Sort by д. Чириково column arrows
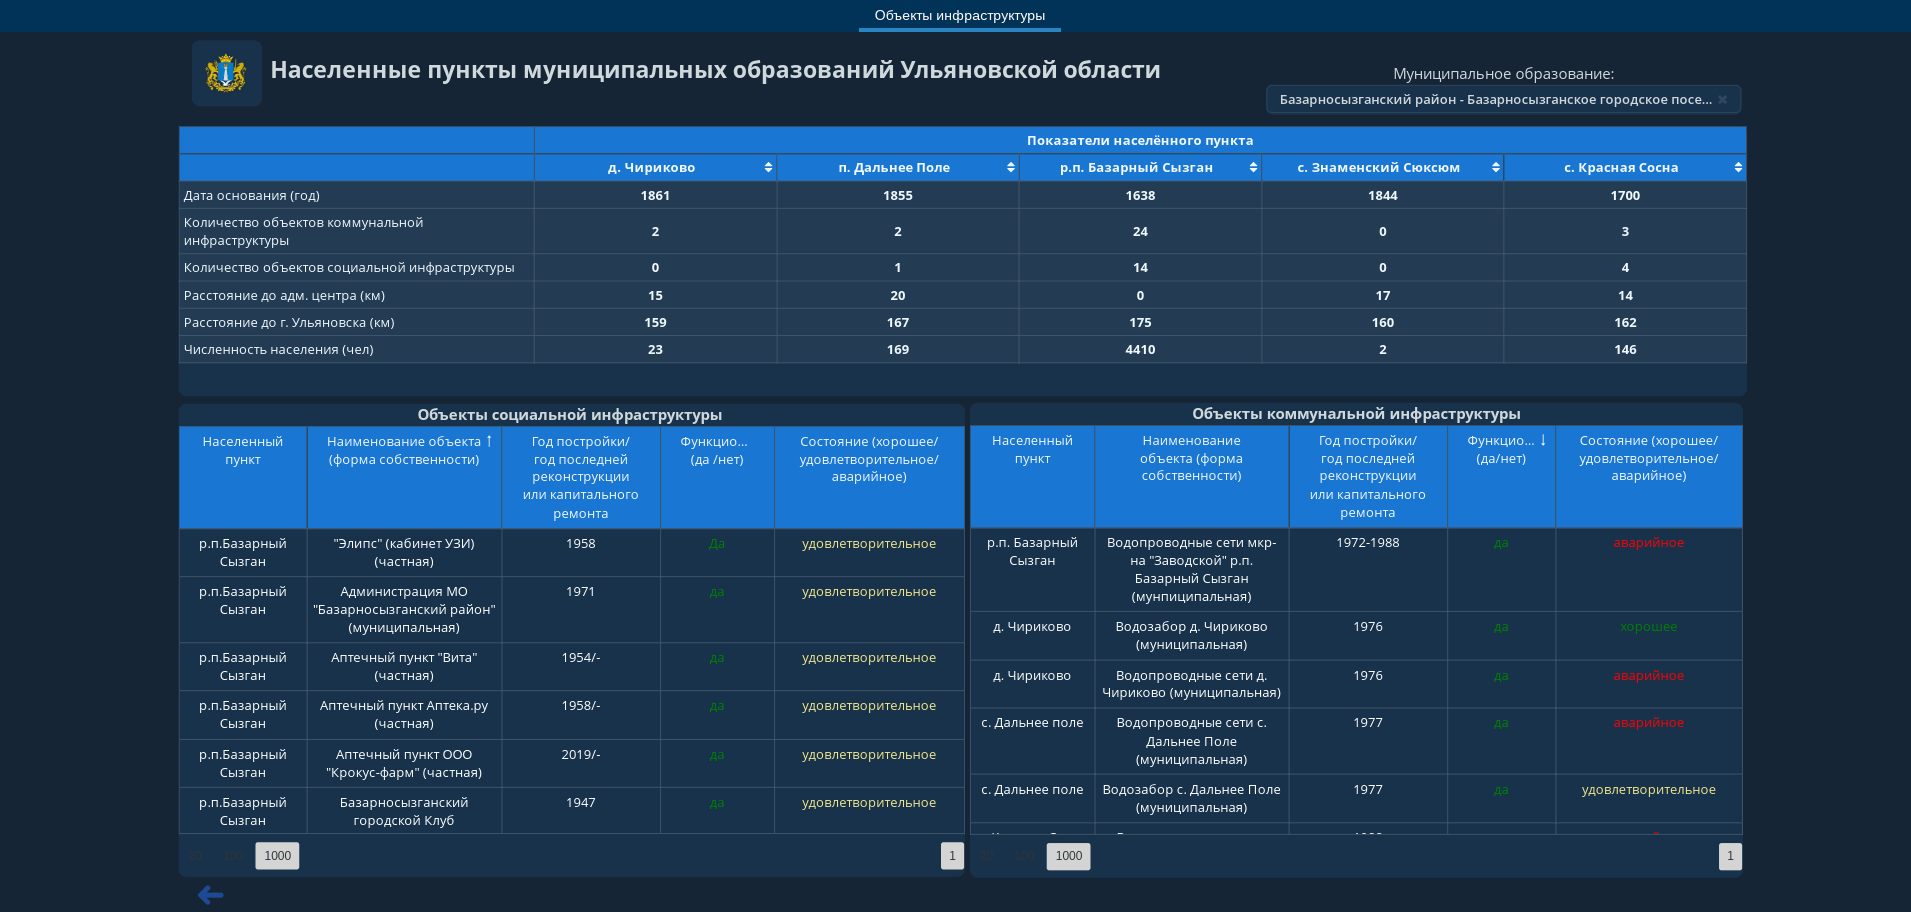 pos(768,168)
